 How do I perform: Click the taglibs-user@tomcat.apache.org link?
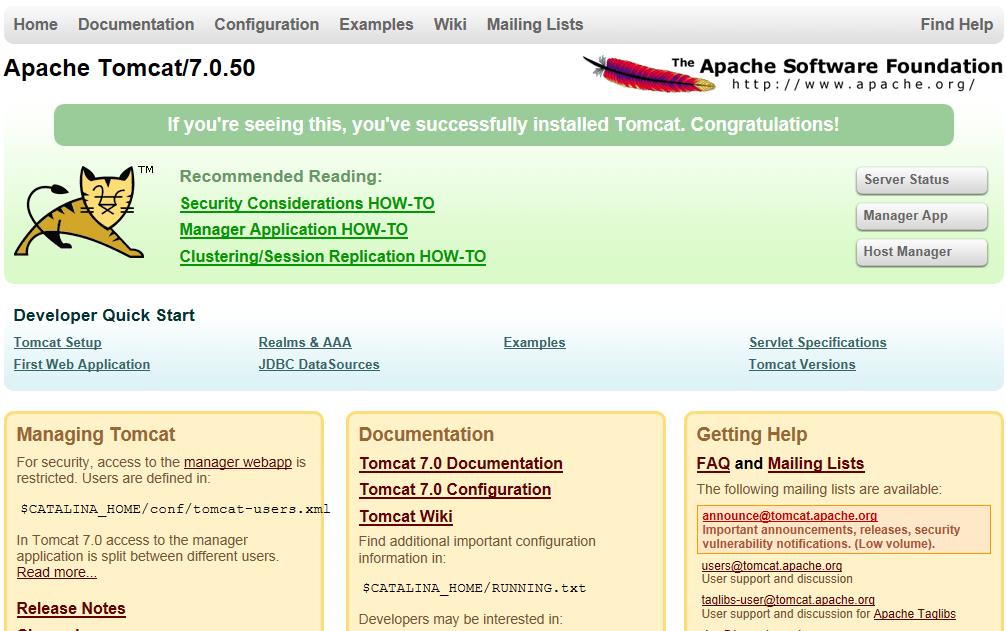[788, 600]
